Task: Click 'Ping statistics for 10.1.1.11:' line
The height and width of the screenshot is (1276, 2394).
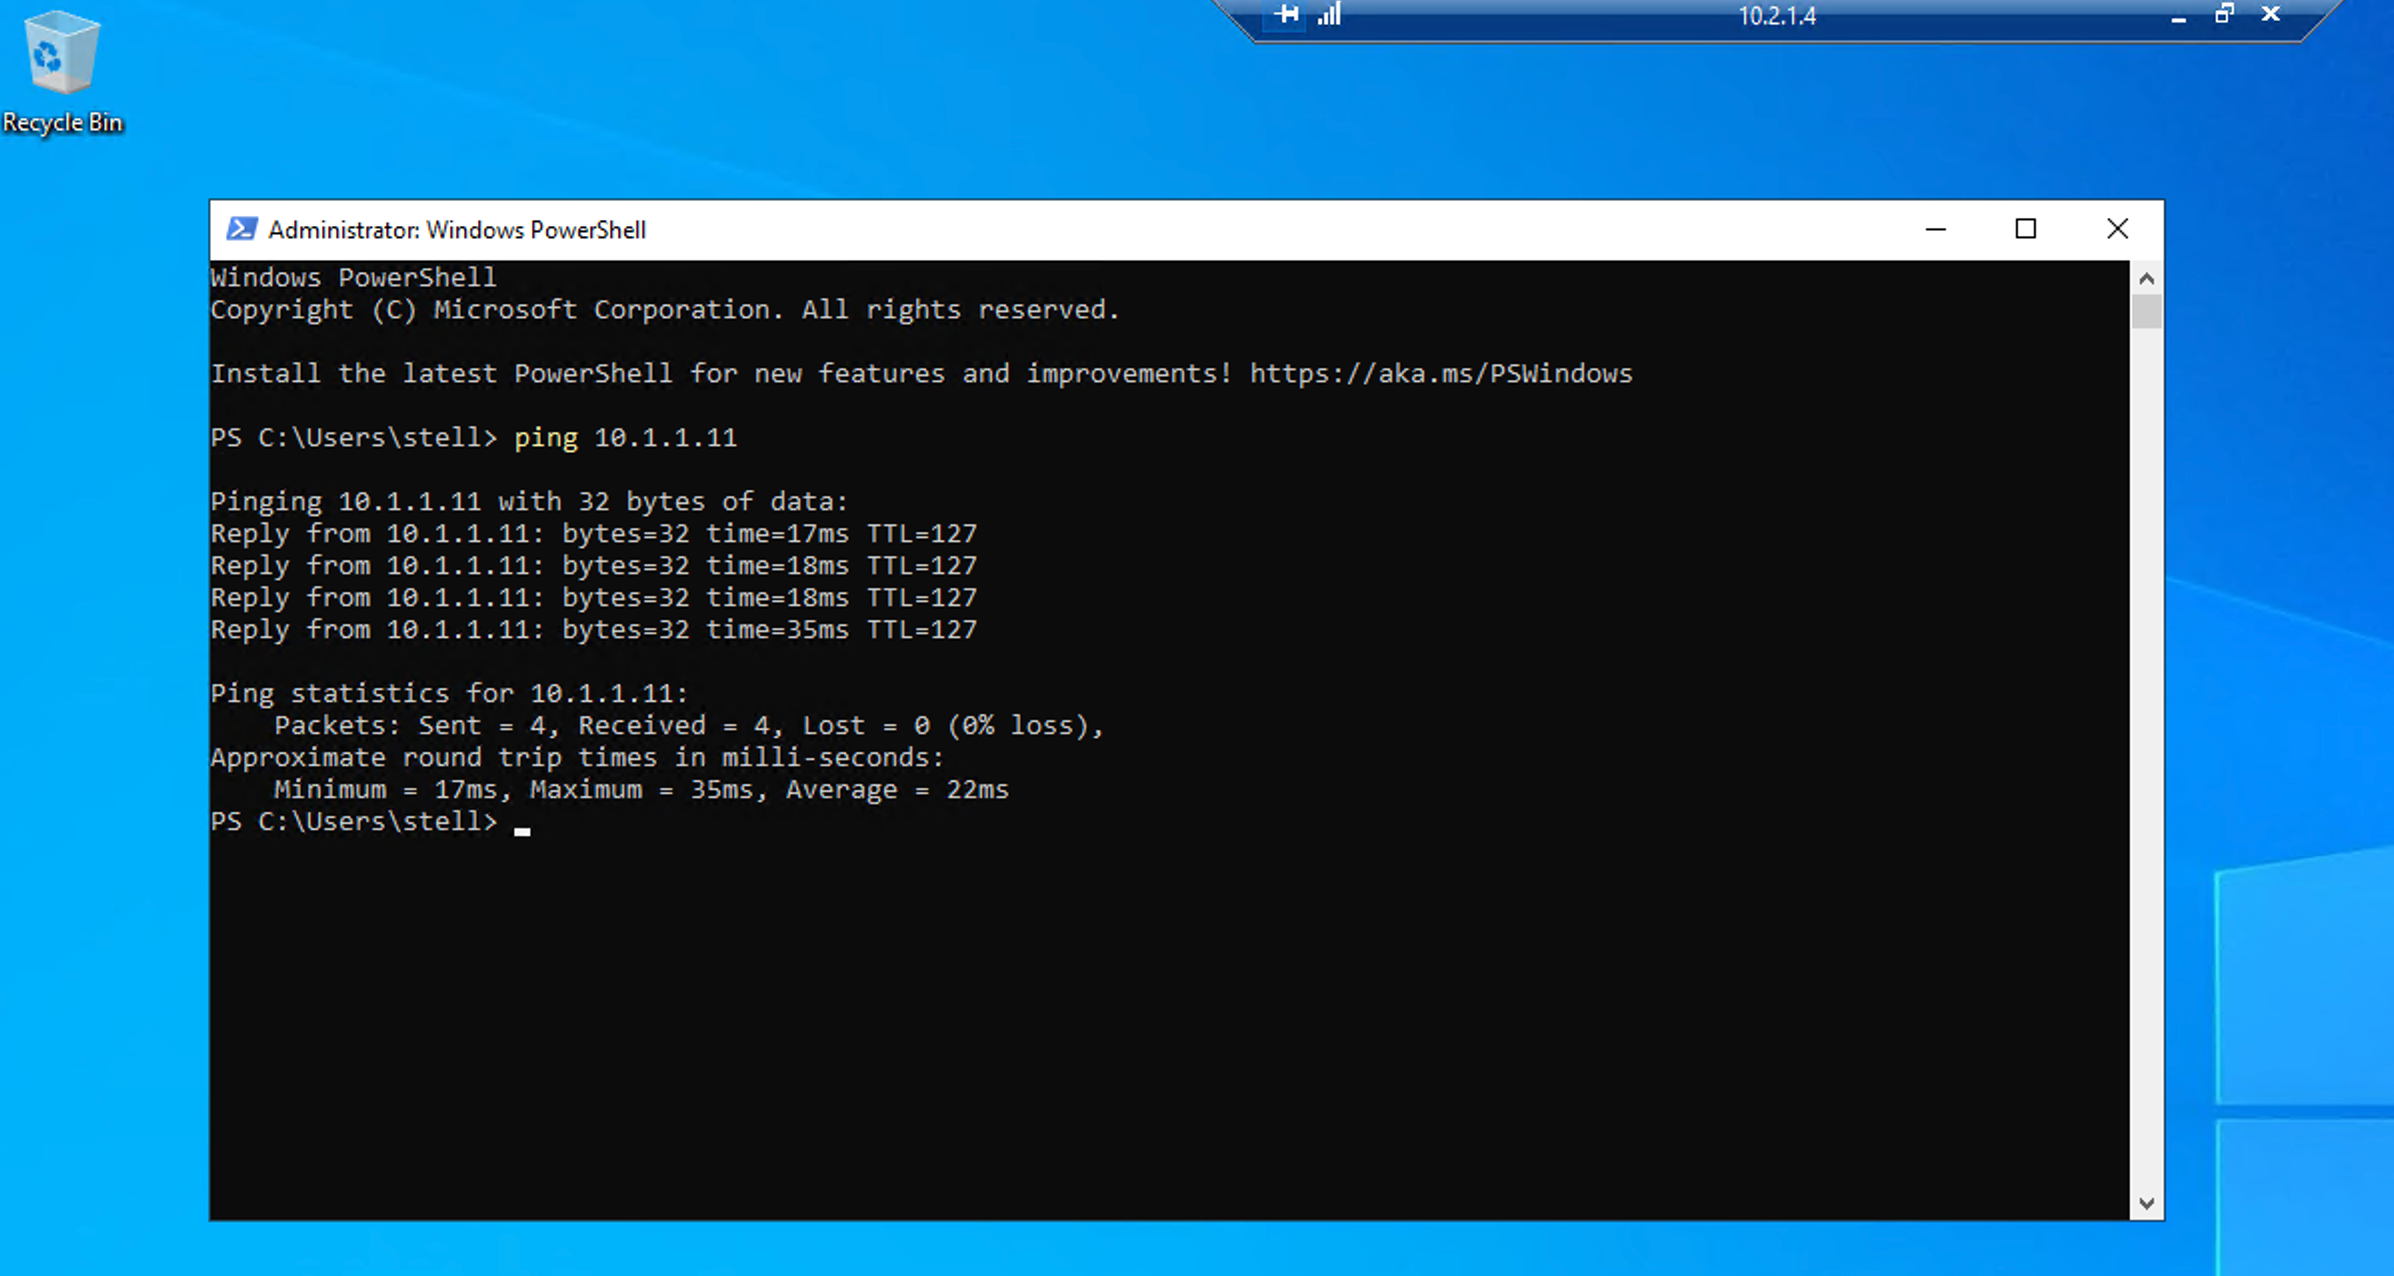Action: 450,694
